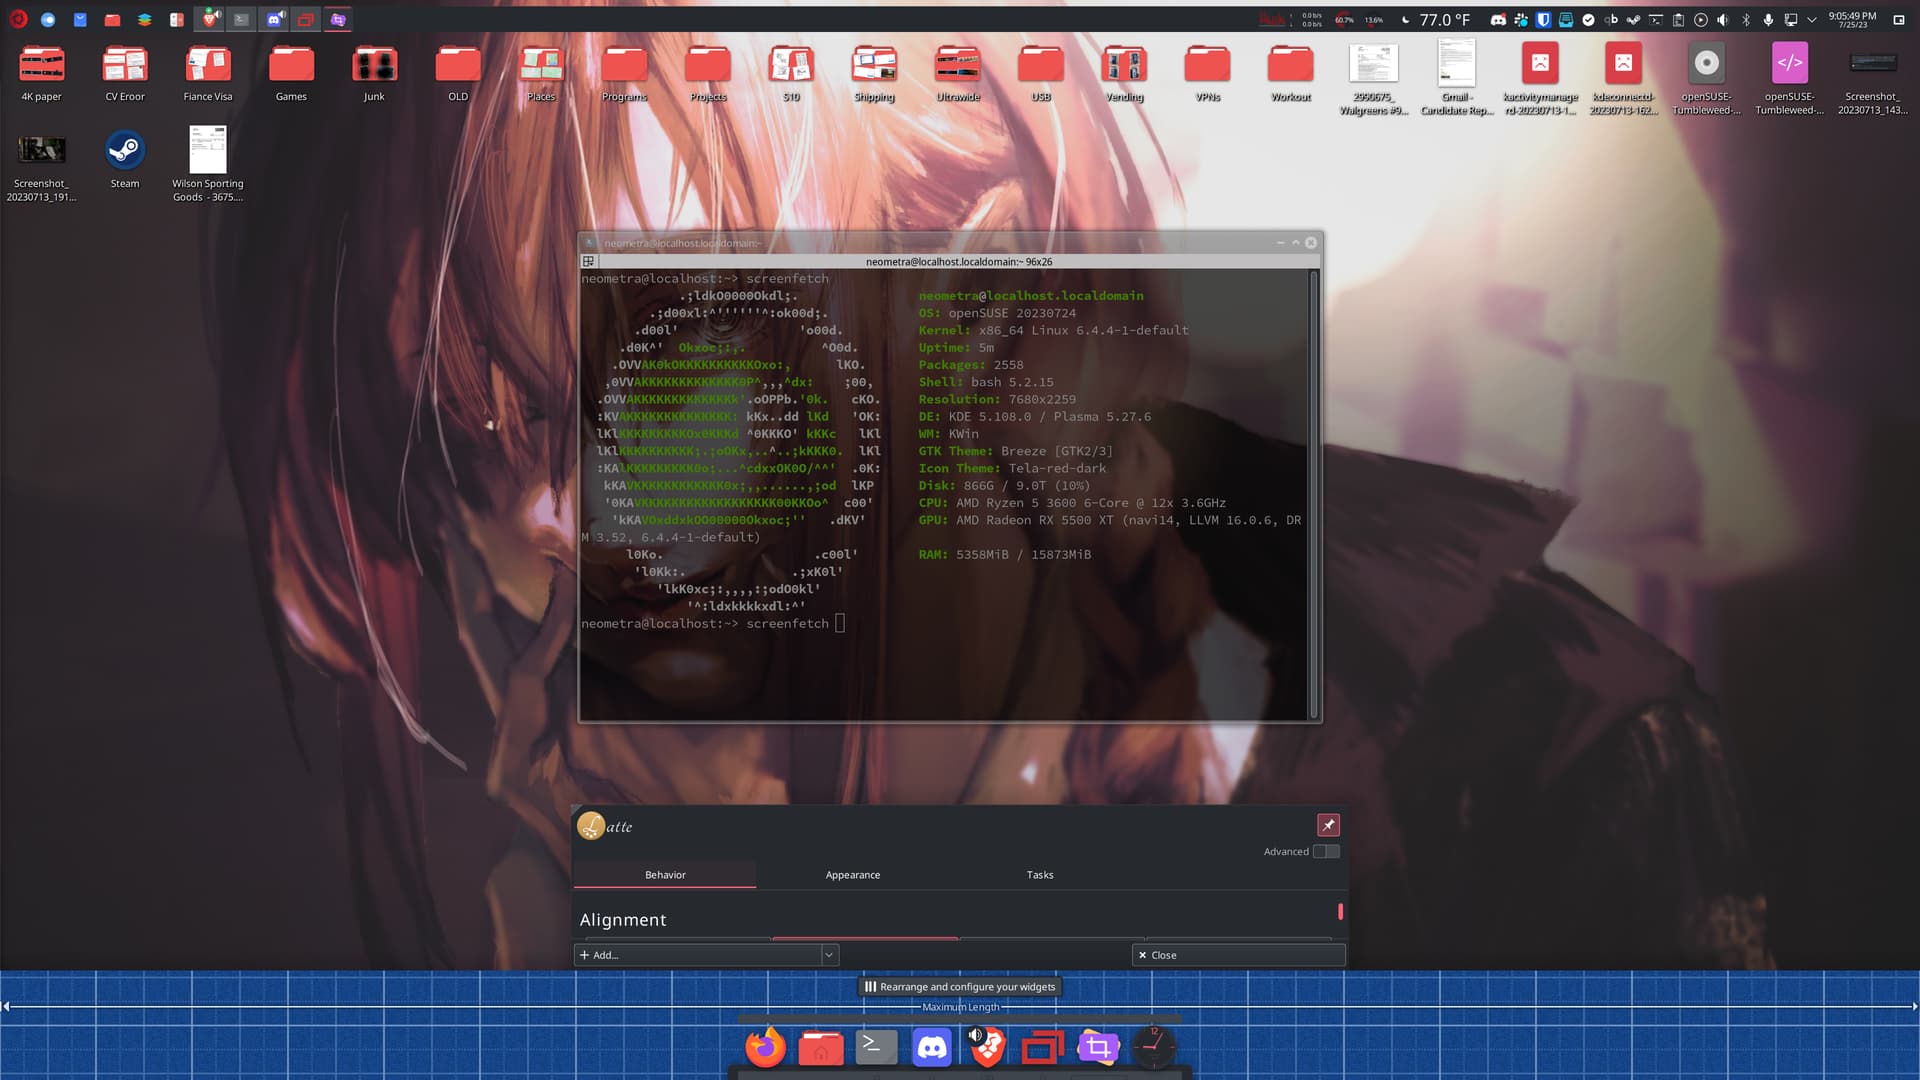Open the Games desktop folder

(291, 73)
